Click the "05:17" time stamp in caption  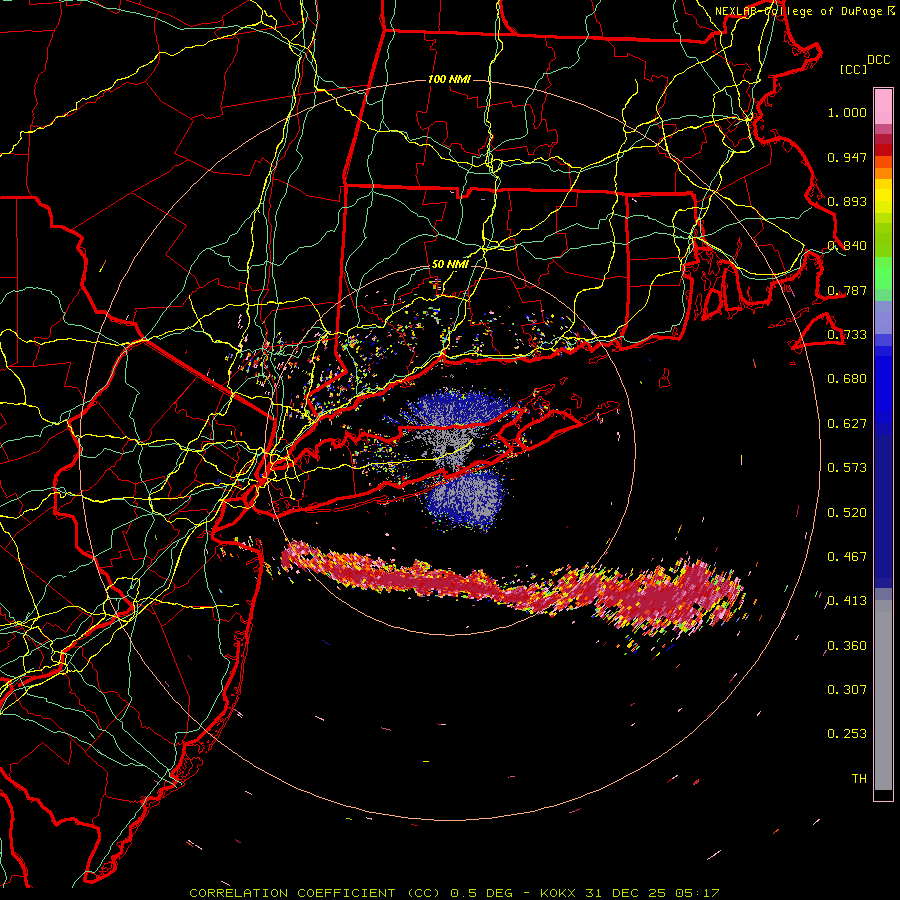point(696,893)
